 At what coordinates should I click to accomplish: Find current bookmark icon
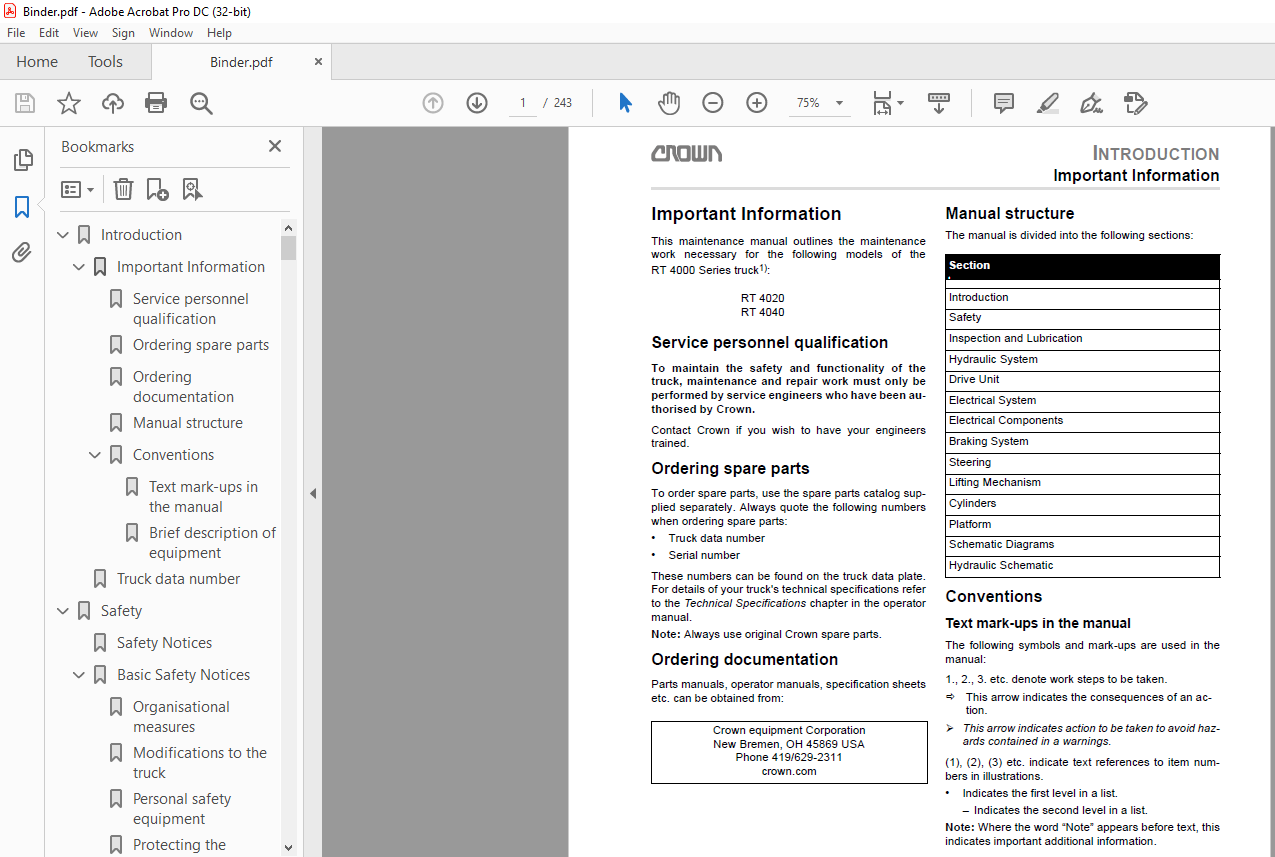click(193, 189)
